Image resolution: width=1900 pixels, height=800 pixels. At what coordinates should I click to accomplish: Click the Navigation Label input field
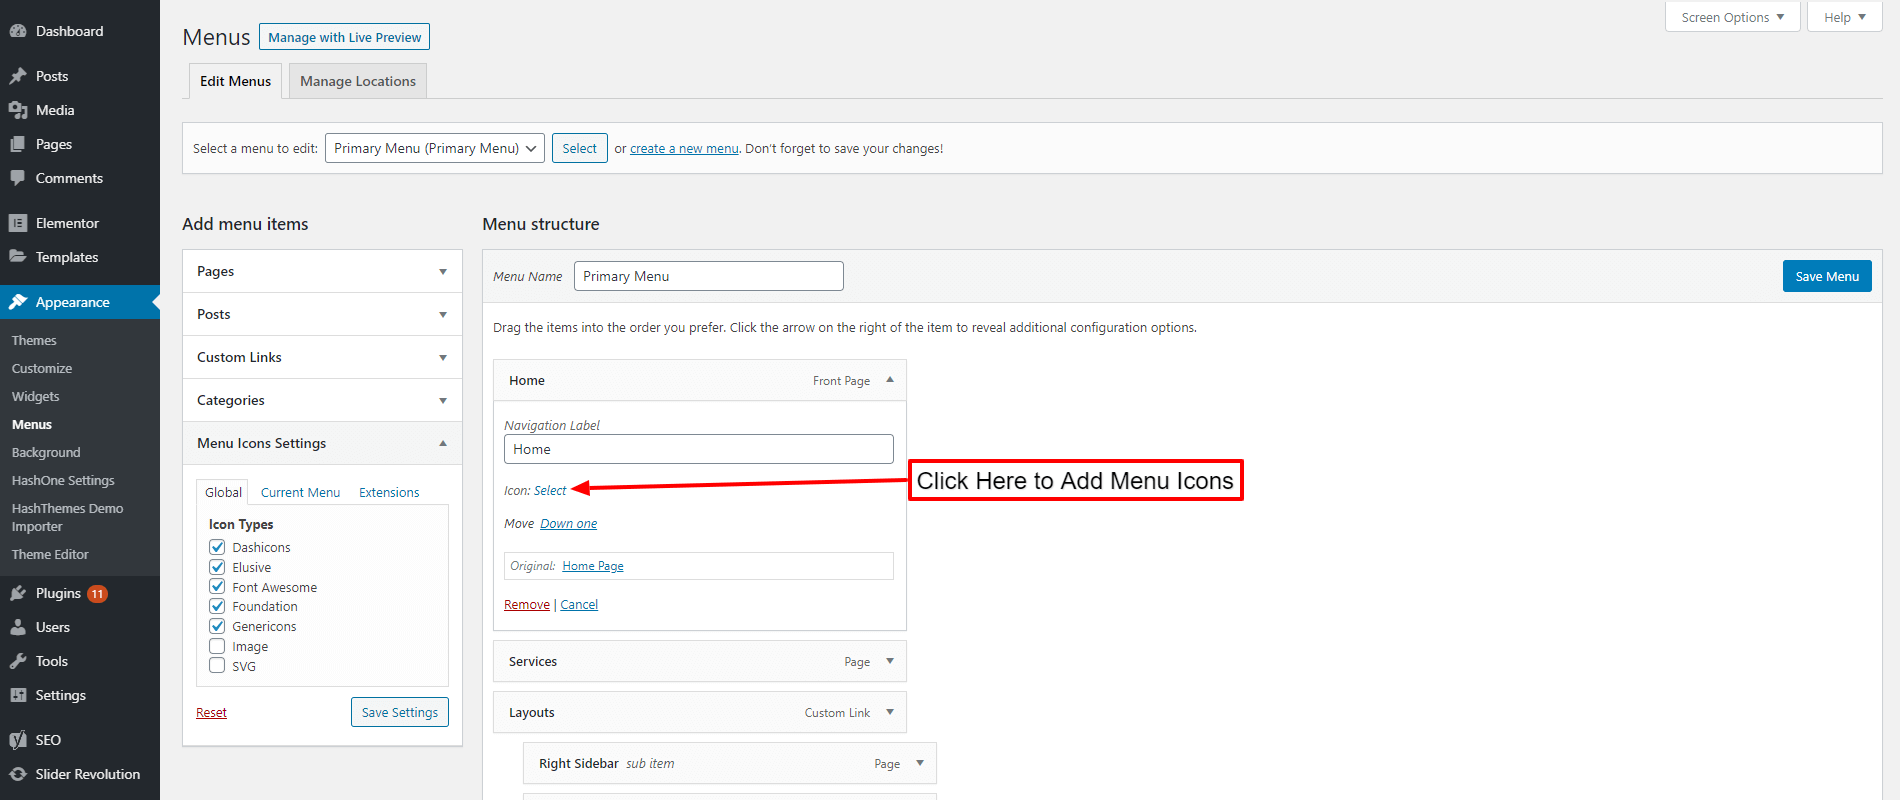pyautogui.click(x=699, y=449)
